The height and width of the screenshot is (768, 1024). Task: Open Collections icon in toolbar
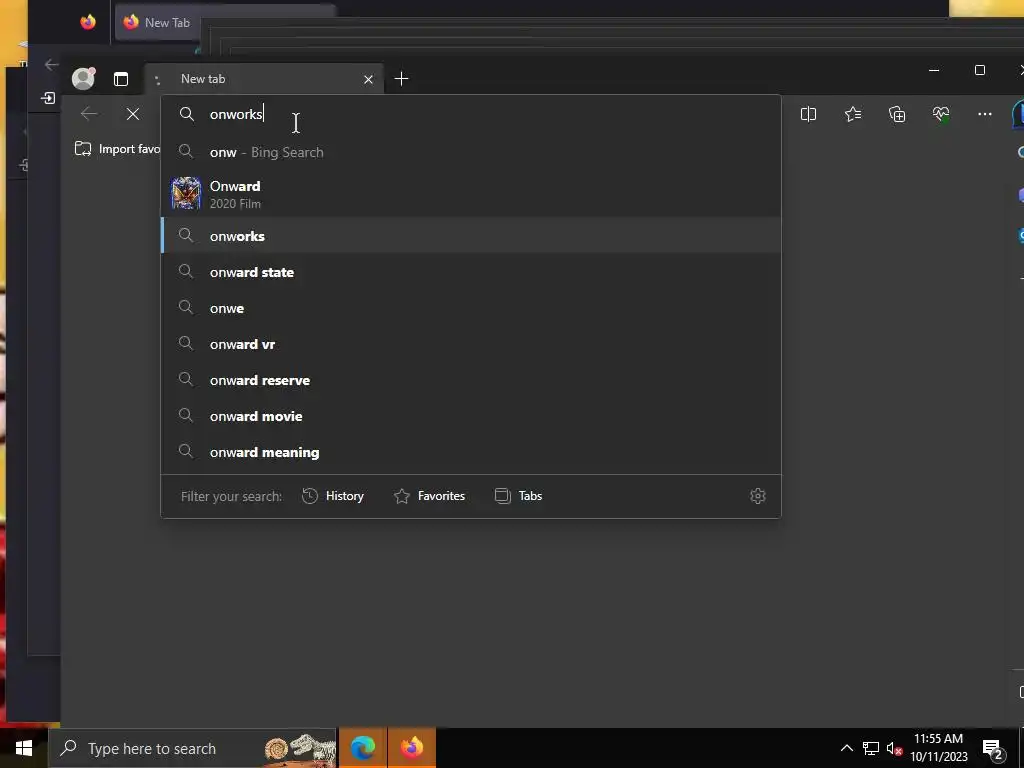[x=897, y=114]
